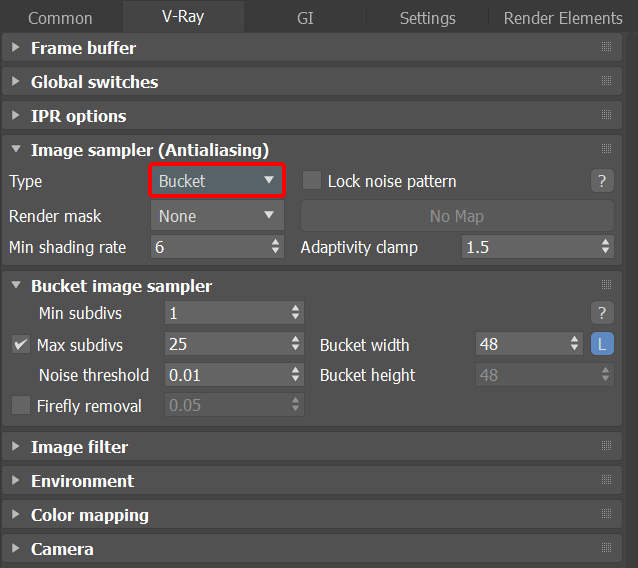The width and height of the screenshot is (638, 568).
Task: Open the Render Elements tab
Action: [563, 18]
